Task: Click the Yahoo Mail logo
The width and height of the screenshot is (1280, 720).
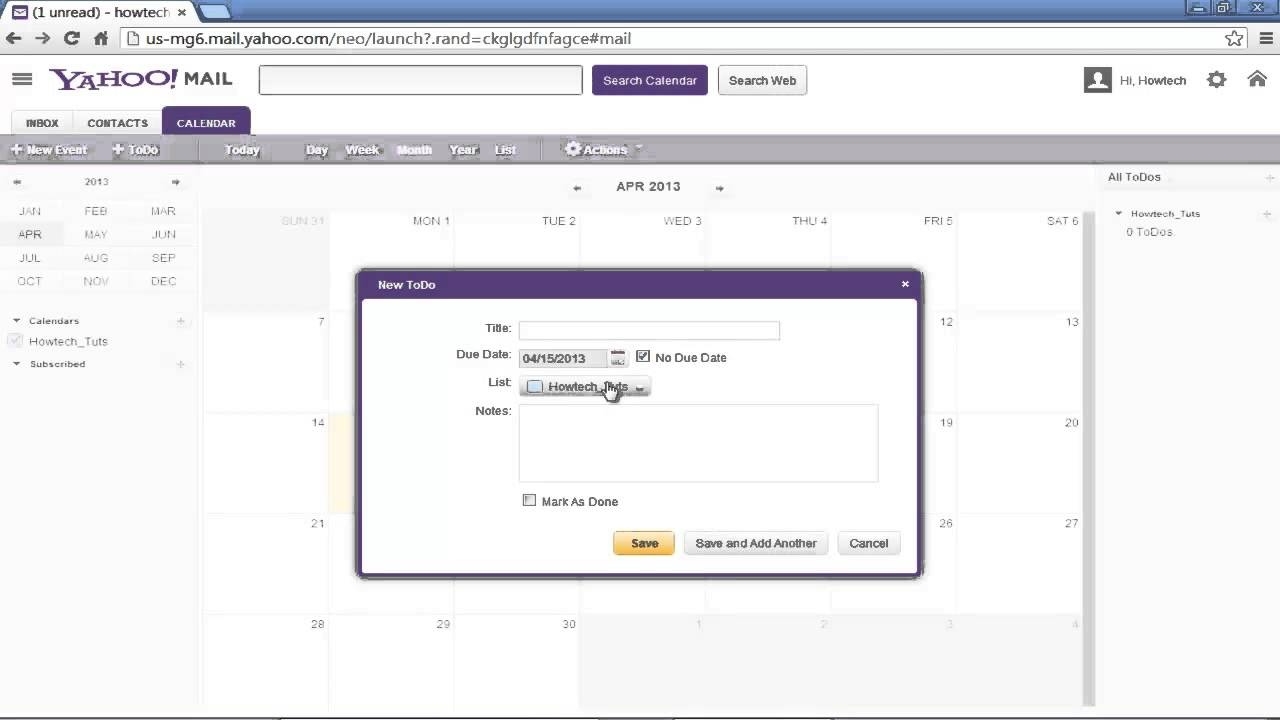Action: (140, 79)
